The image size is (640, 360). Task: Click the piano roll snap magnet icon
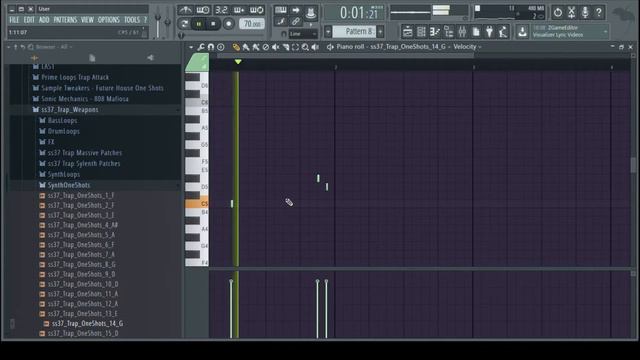coord(211,47)
